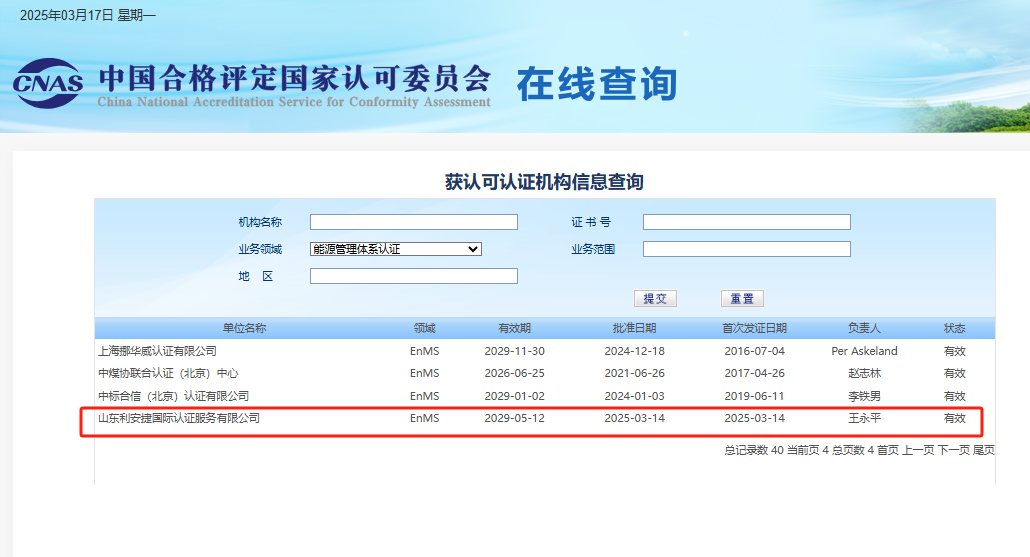Click the 重置 reset button
This screenshot has width=1030, height=557.
coord(742,299)
